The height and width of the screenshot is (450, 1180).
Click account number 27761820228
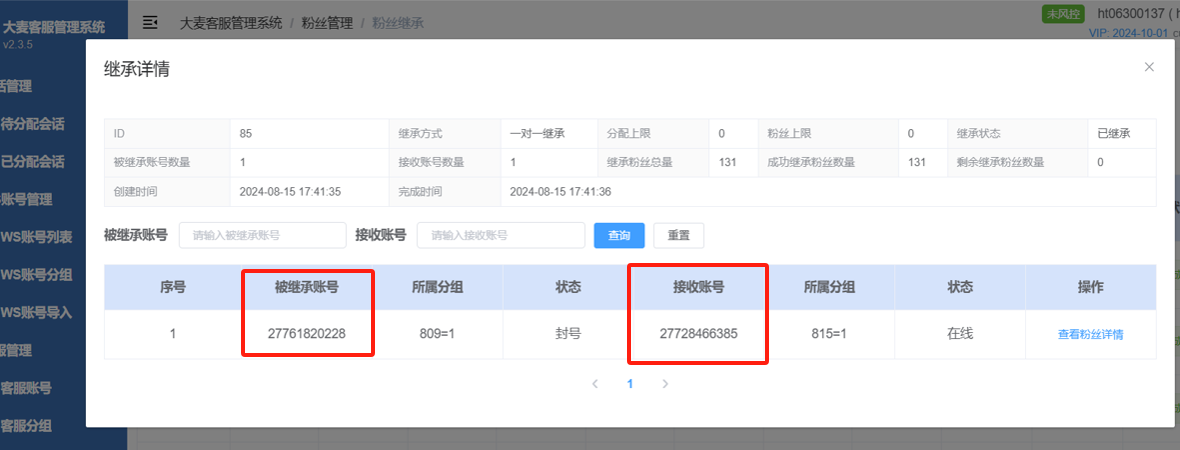point(306,333)
